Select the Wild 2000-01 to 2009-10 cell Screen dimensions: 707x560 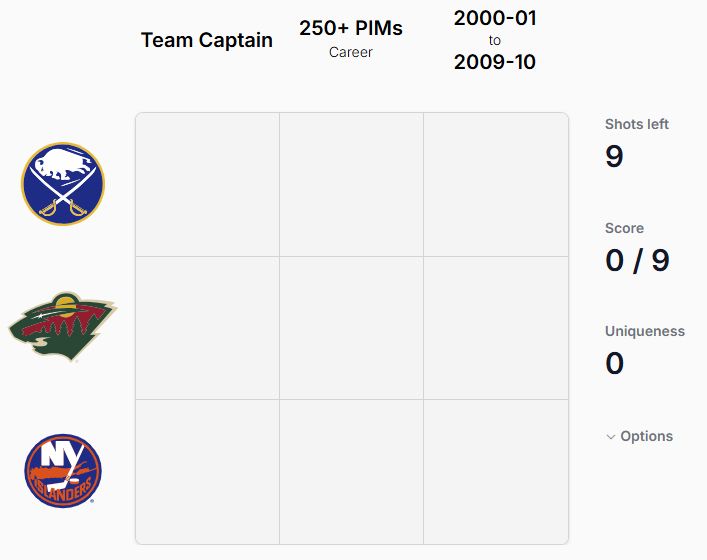tap(496, 328)
